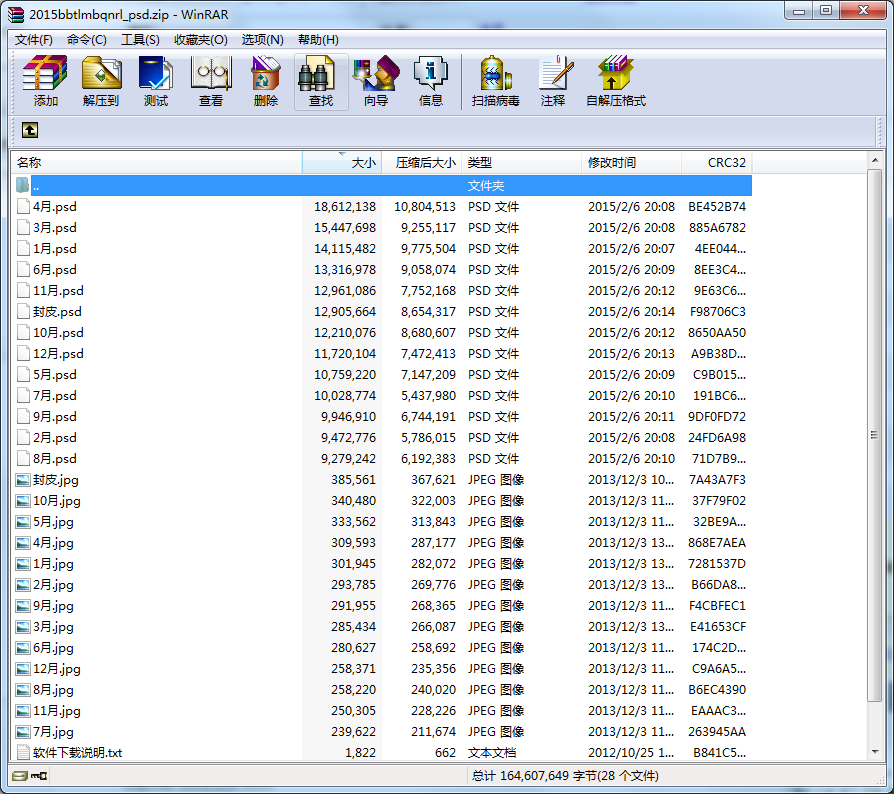Open the 选项(N) menu
The image size is (894, 794).
pyautogui.click(x=262, y=40)
